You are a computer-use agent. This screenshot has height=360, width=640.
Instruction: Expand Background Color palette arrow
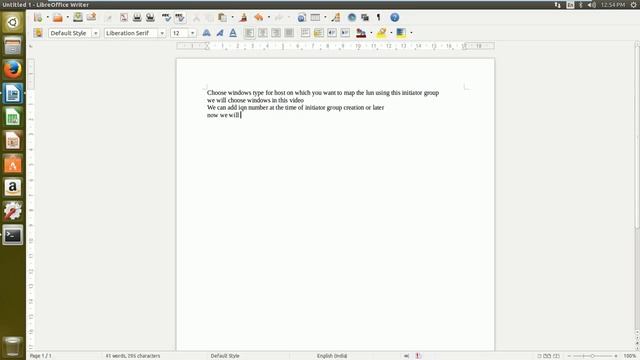pyautogui.click(x=411, y=33)
